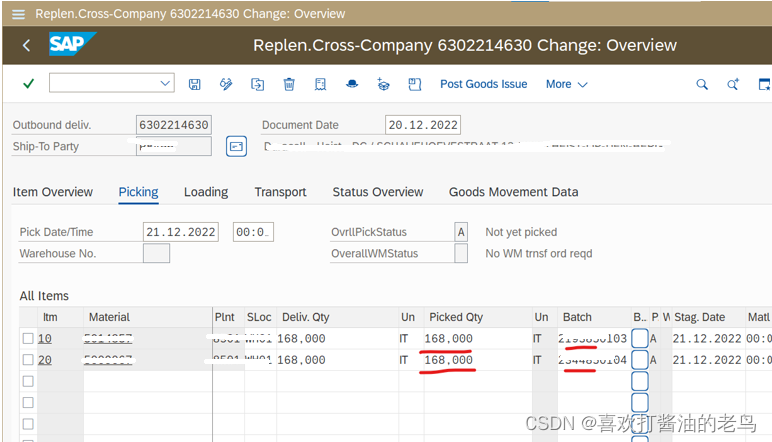Click the Ship-To Party input field
The image size is (772, 442).
174,146
